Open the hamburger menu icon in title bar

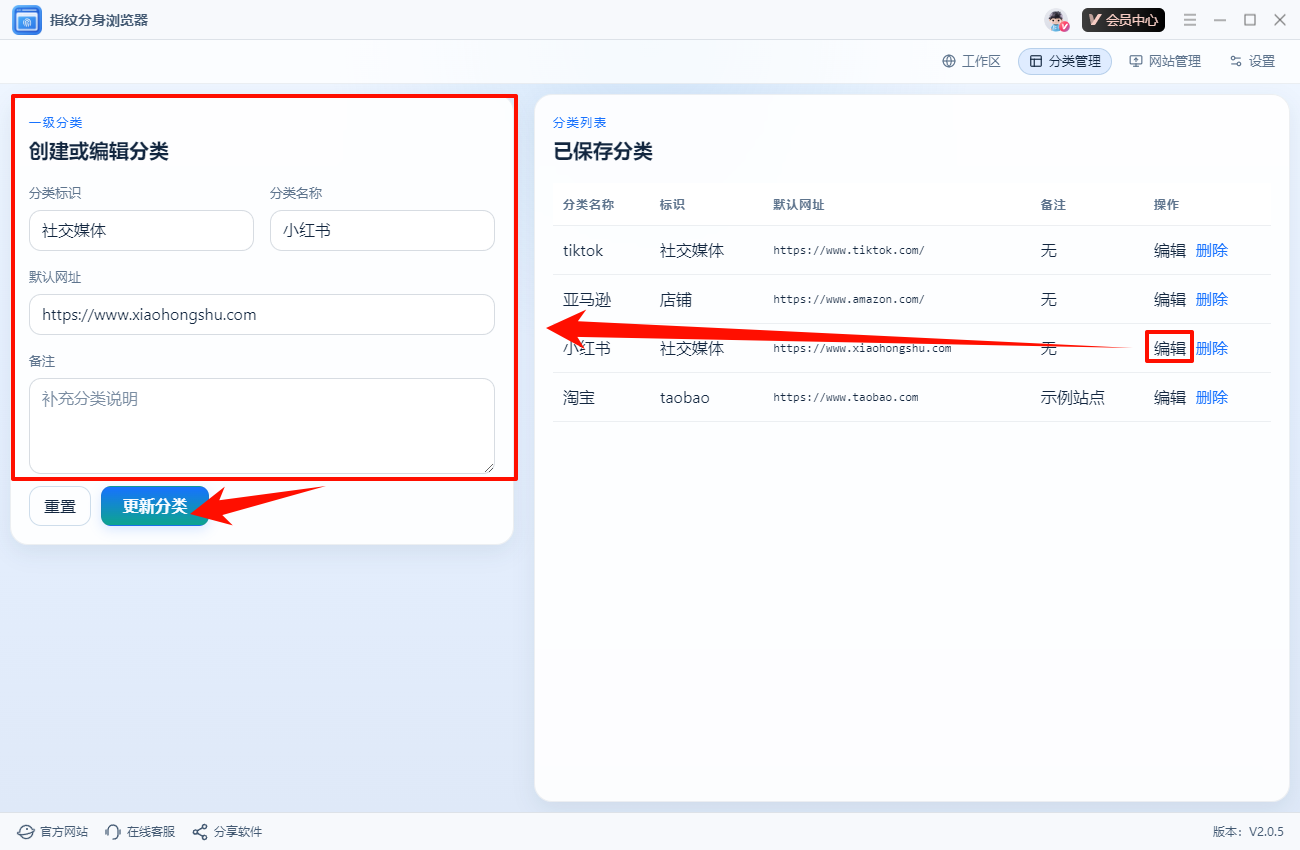[1190, 20]
